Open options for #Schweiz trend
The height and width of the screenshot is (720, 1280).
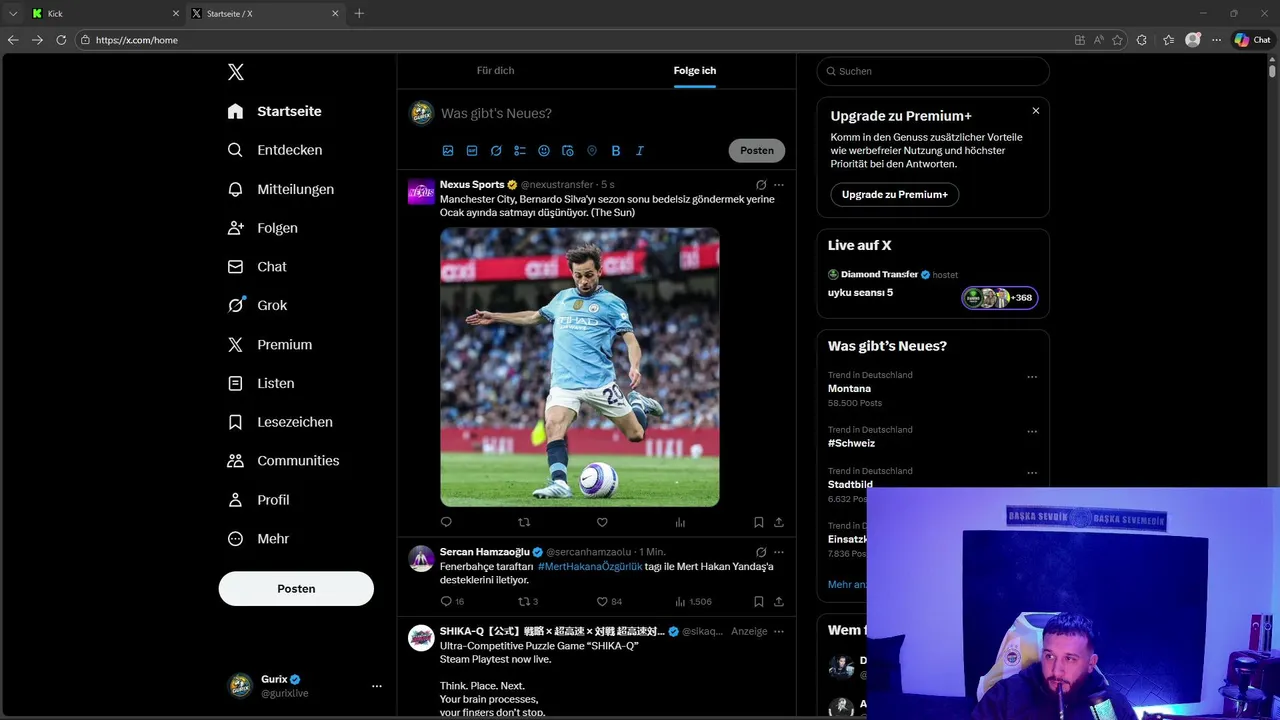[x=1032, y=432]
